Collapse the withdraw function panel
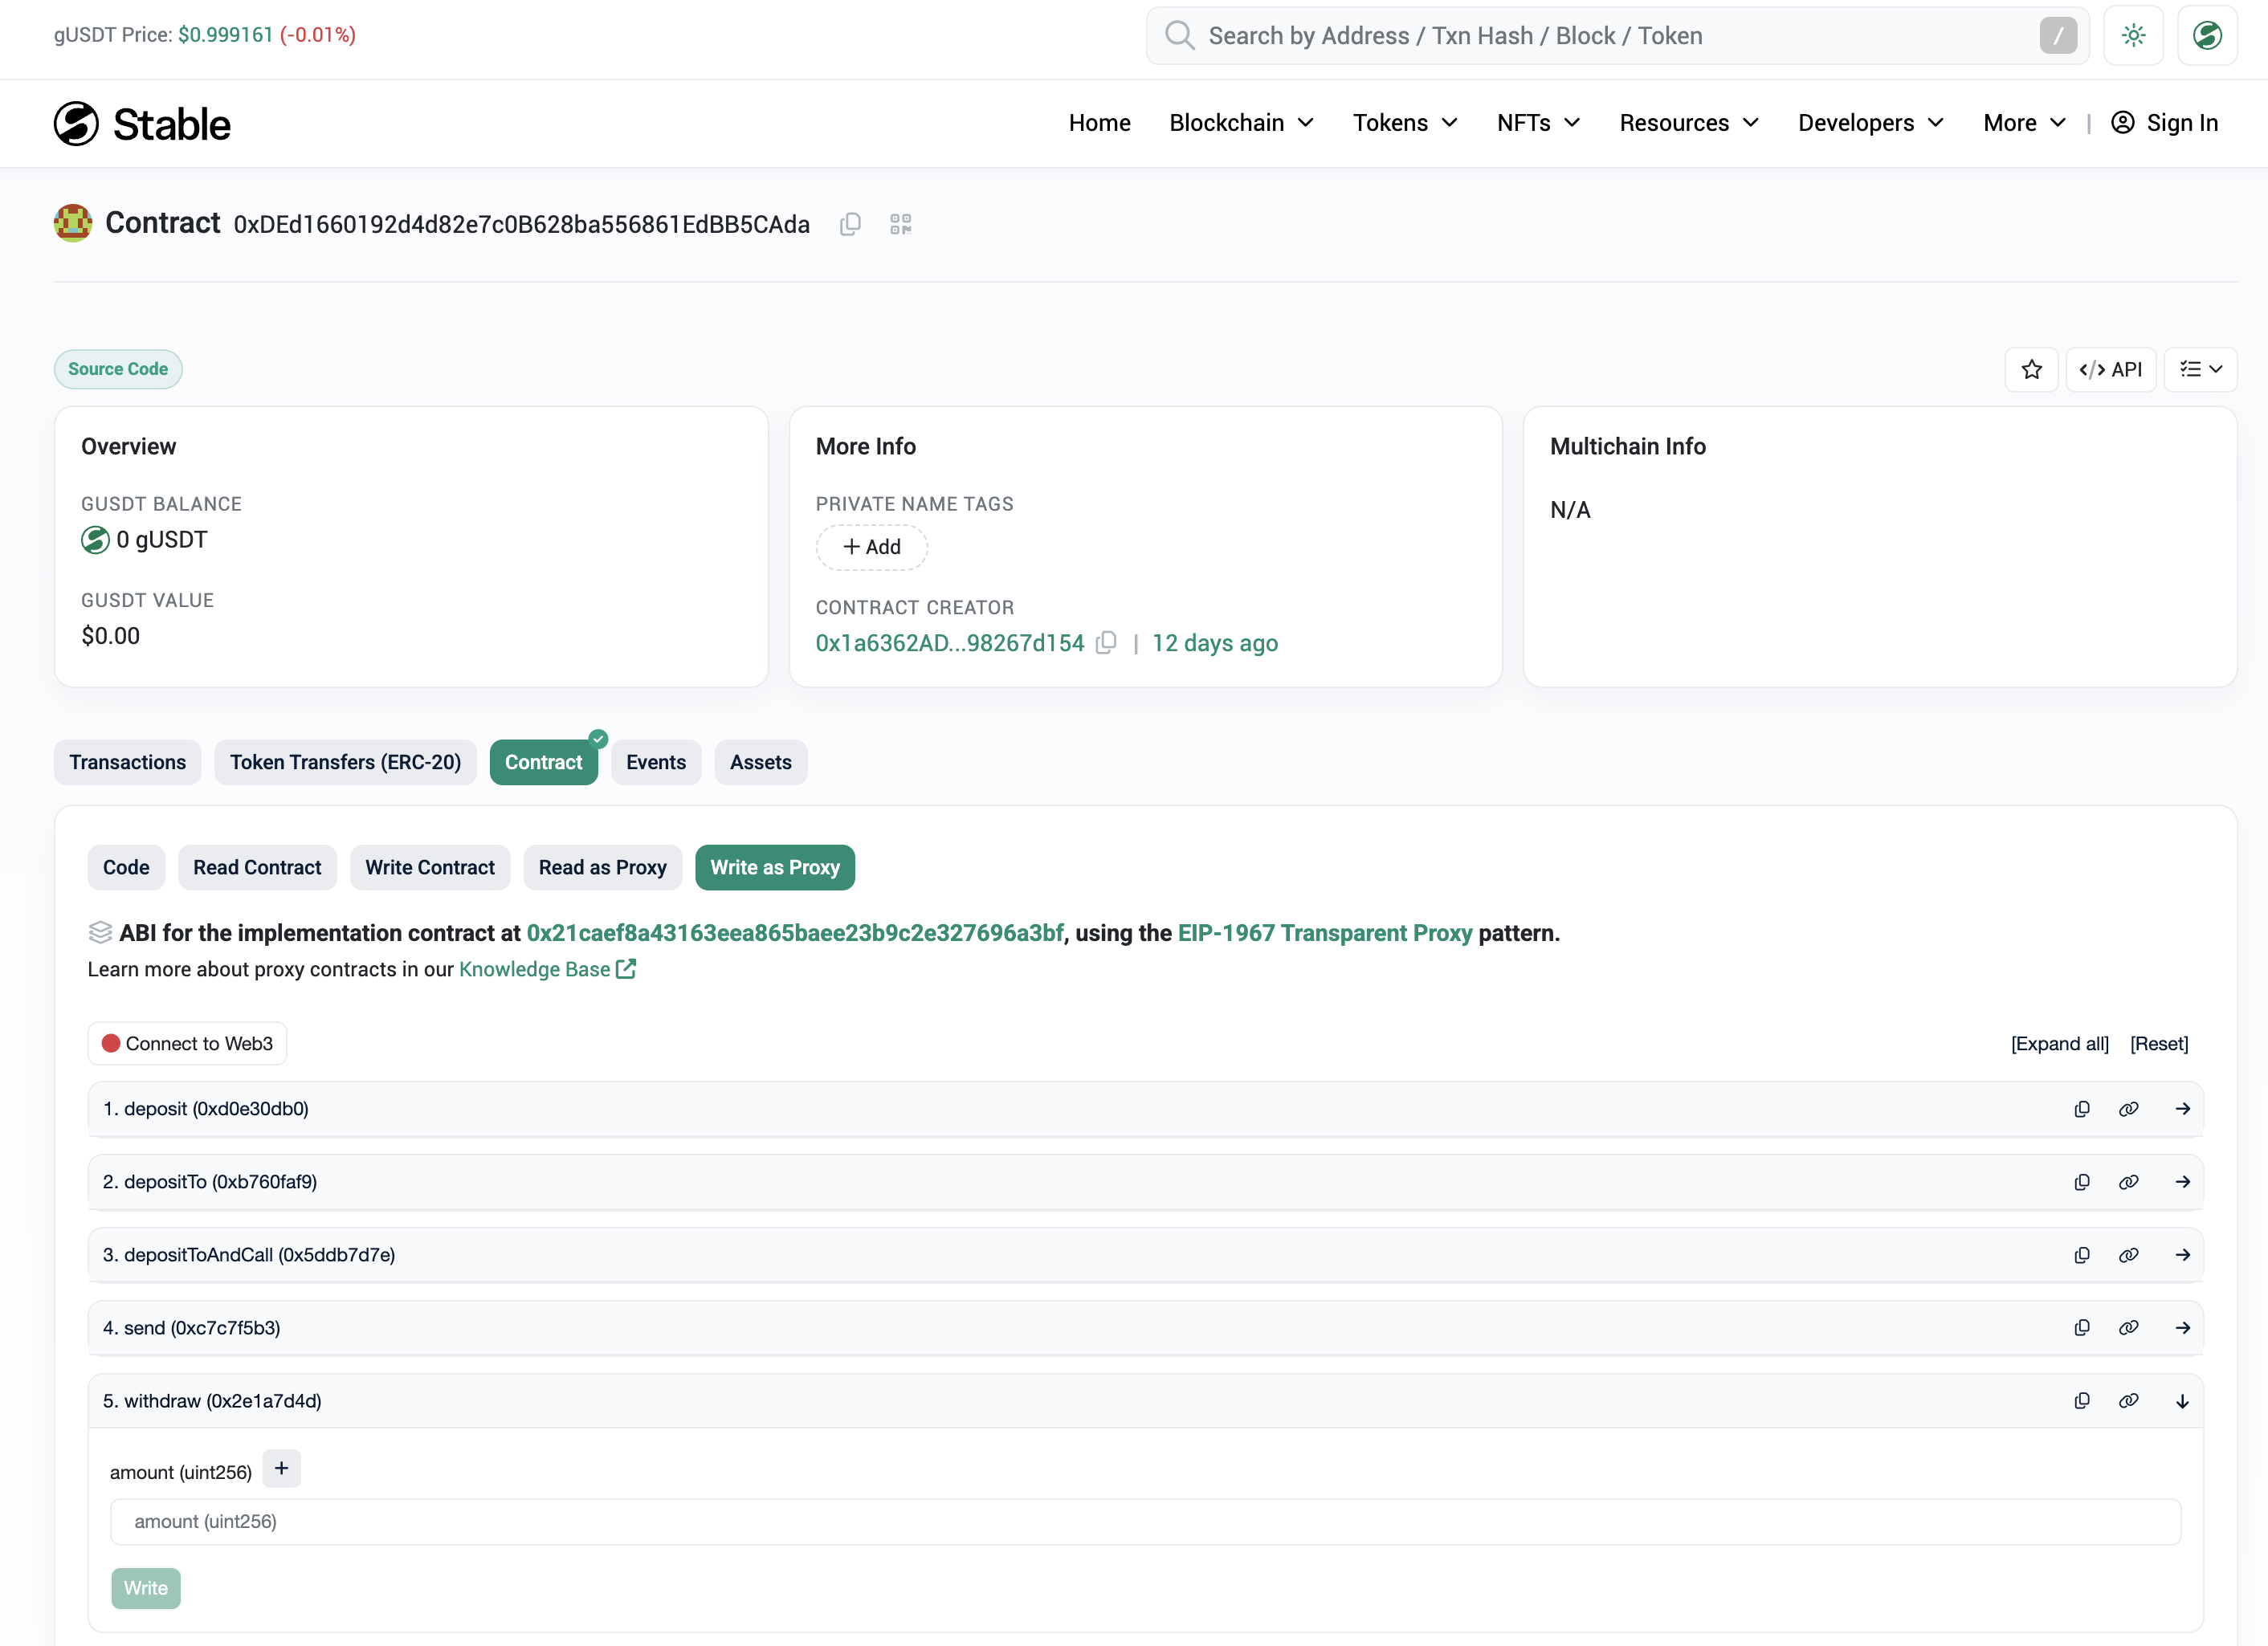The image size is (2268, 1646). (x=2183, y=1400)
